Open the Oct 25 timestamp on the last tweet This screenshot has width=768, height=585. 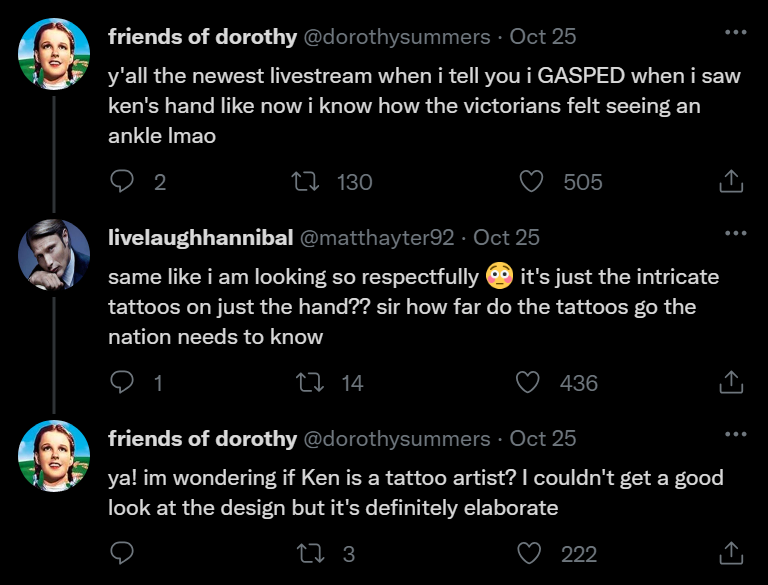pos(543,438)
